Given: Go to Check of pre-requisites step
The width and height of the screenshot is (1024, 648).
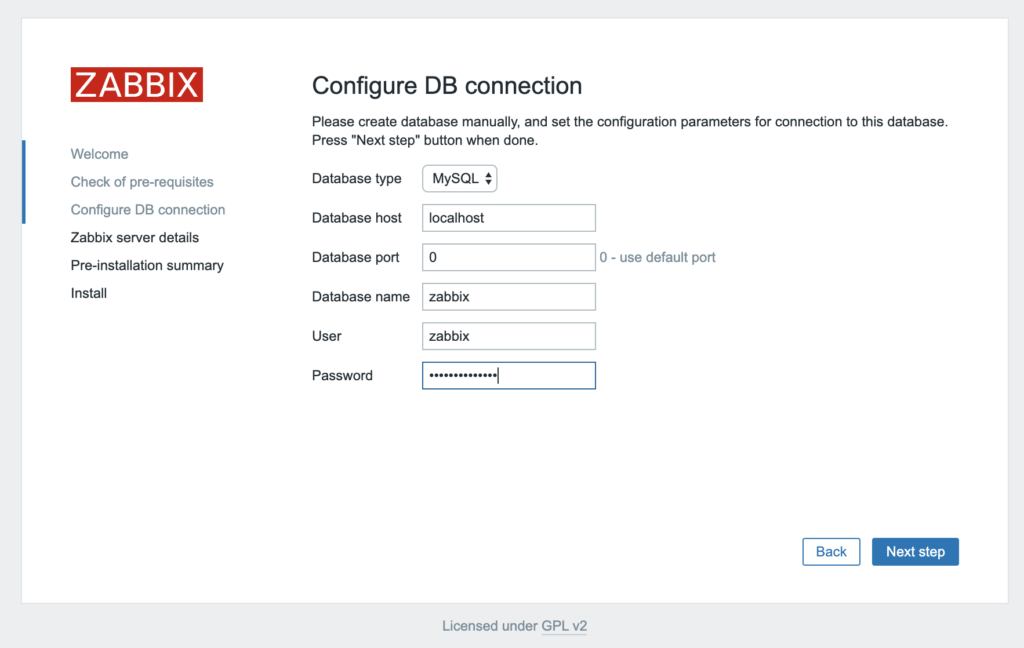Looking at the screenshot, I should click(142, 182).
